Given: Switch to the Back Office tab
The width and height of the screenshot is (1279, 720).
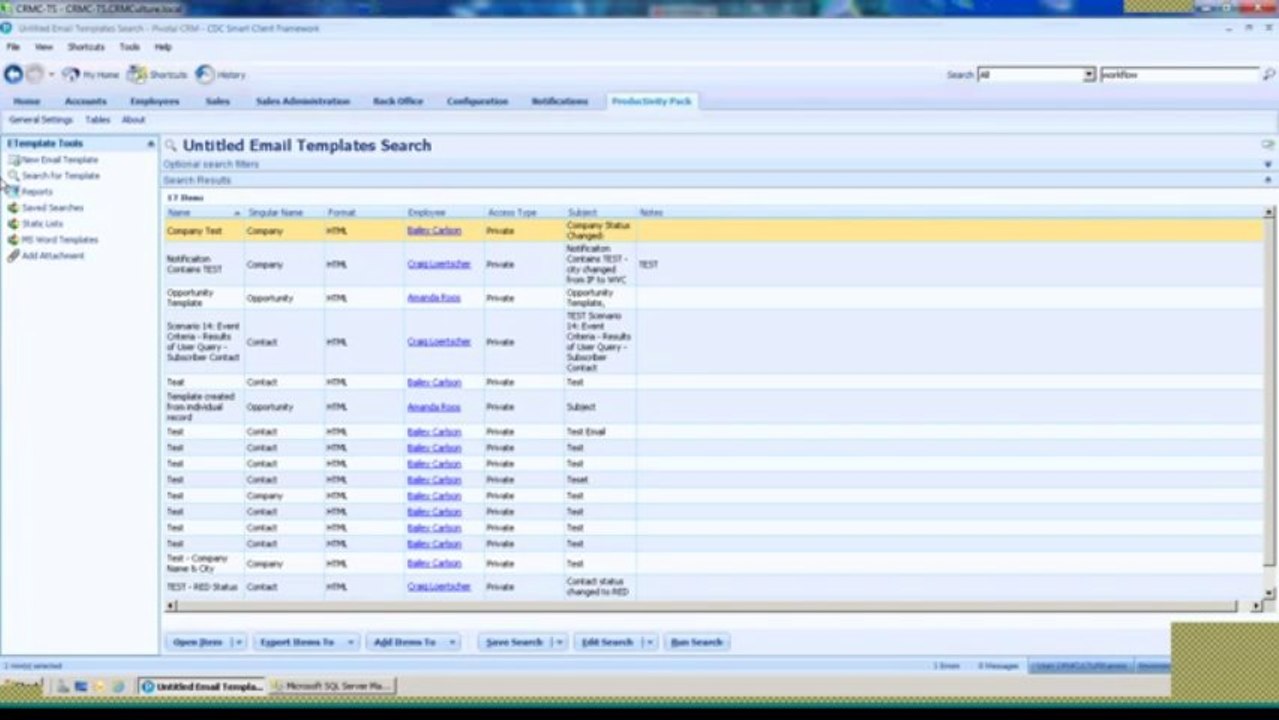Looking at the screenshot, I should click(398, 102).
